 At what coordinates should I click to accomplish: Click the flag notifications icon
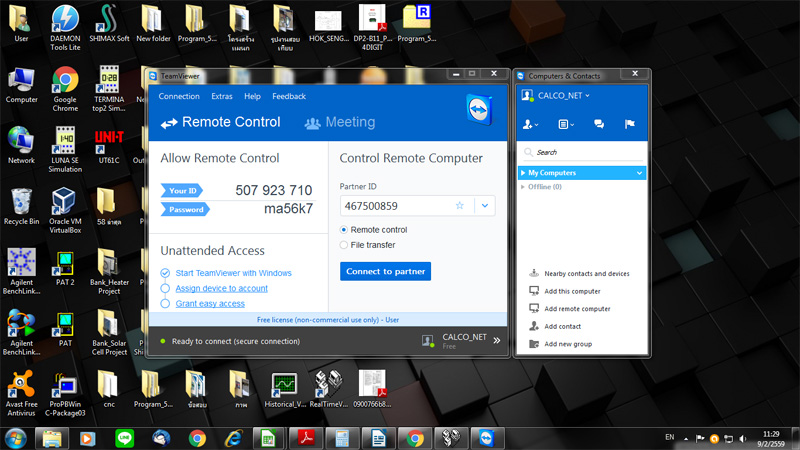pyautogui.click(x=629, y=124)
